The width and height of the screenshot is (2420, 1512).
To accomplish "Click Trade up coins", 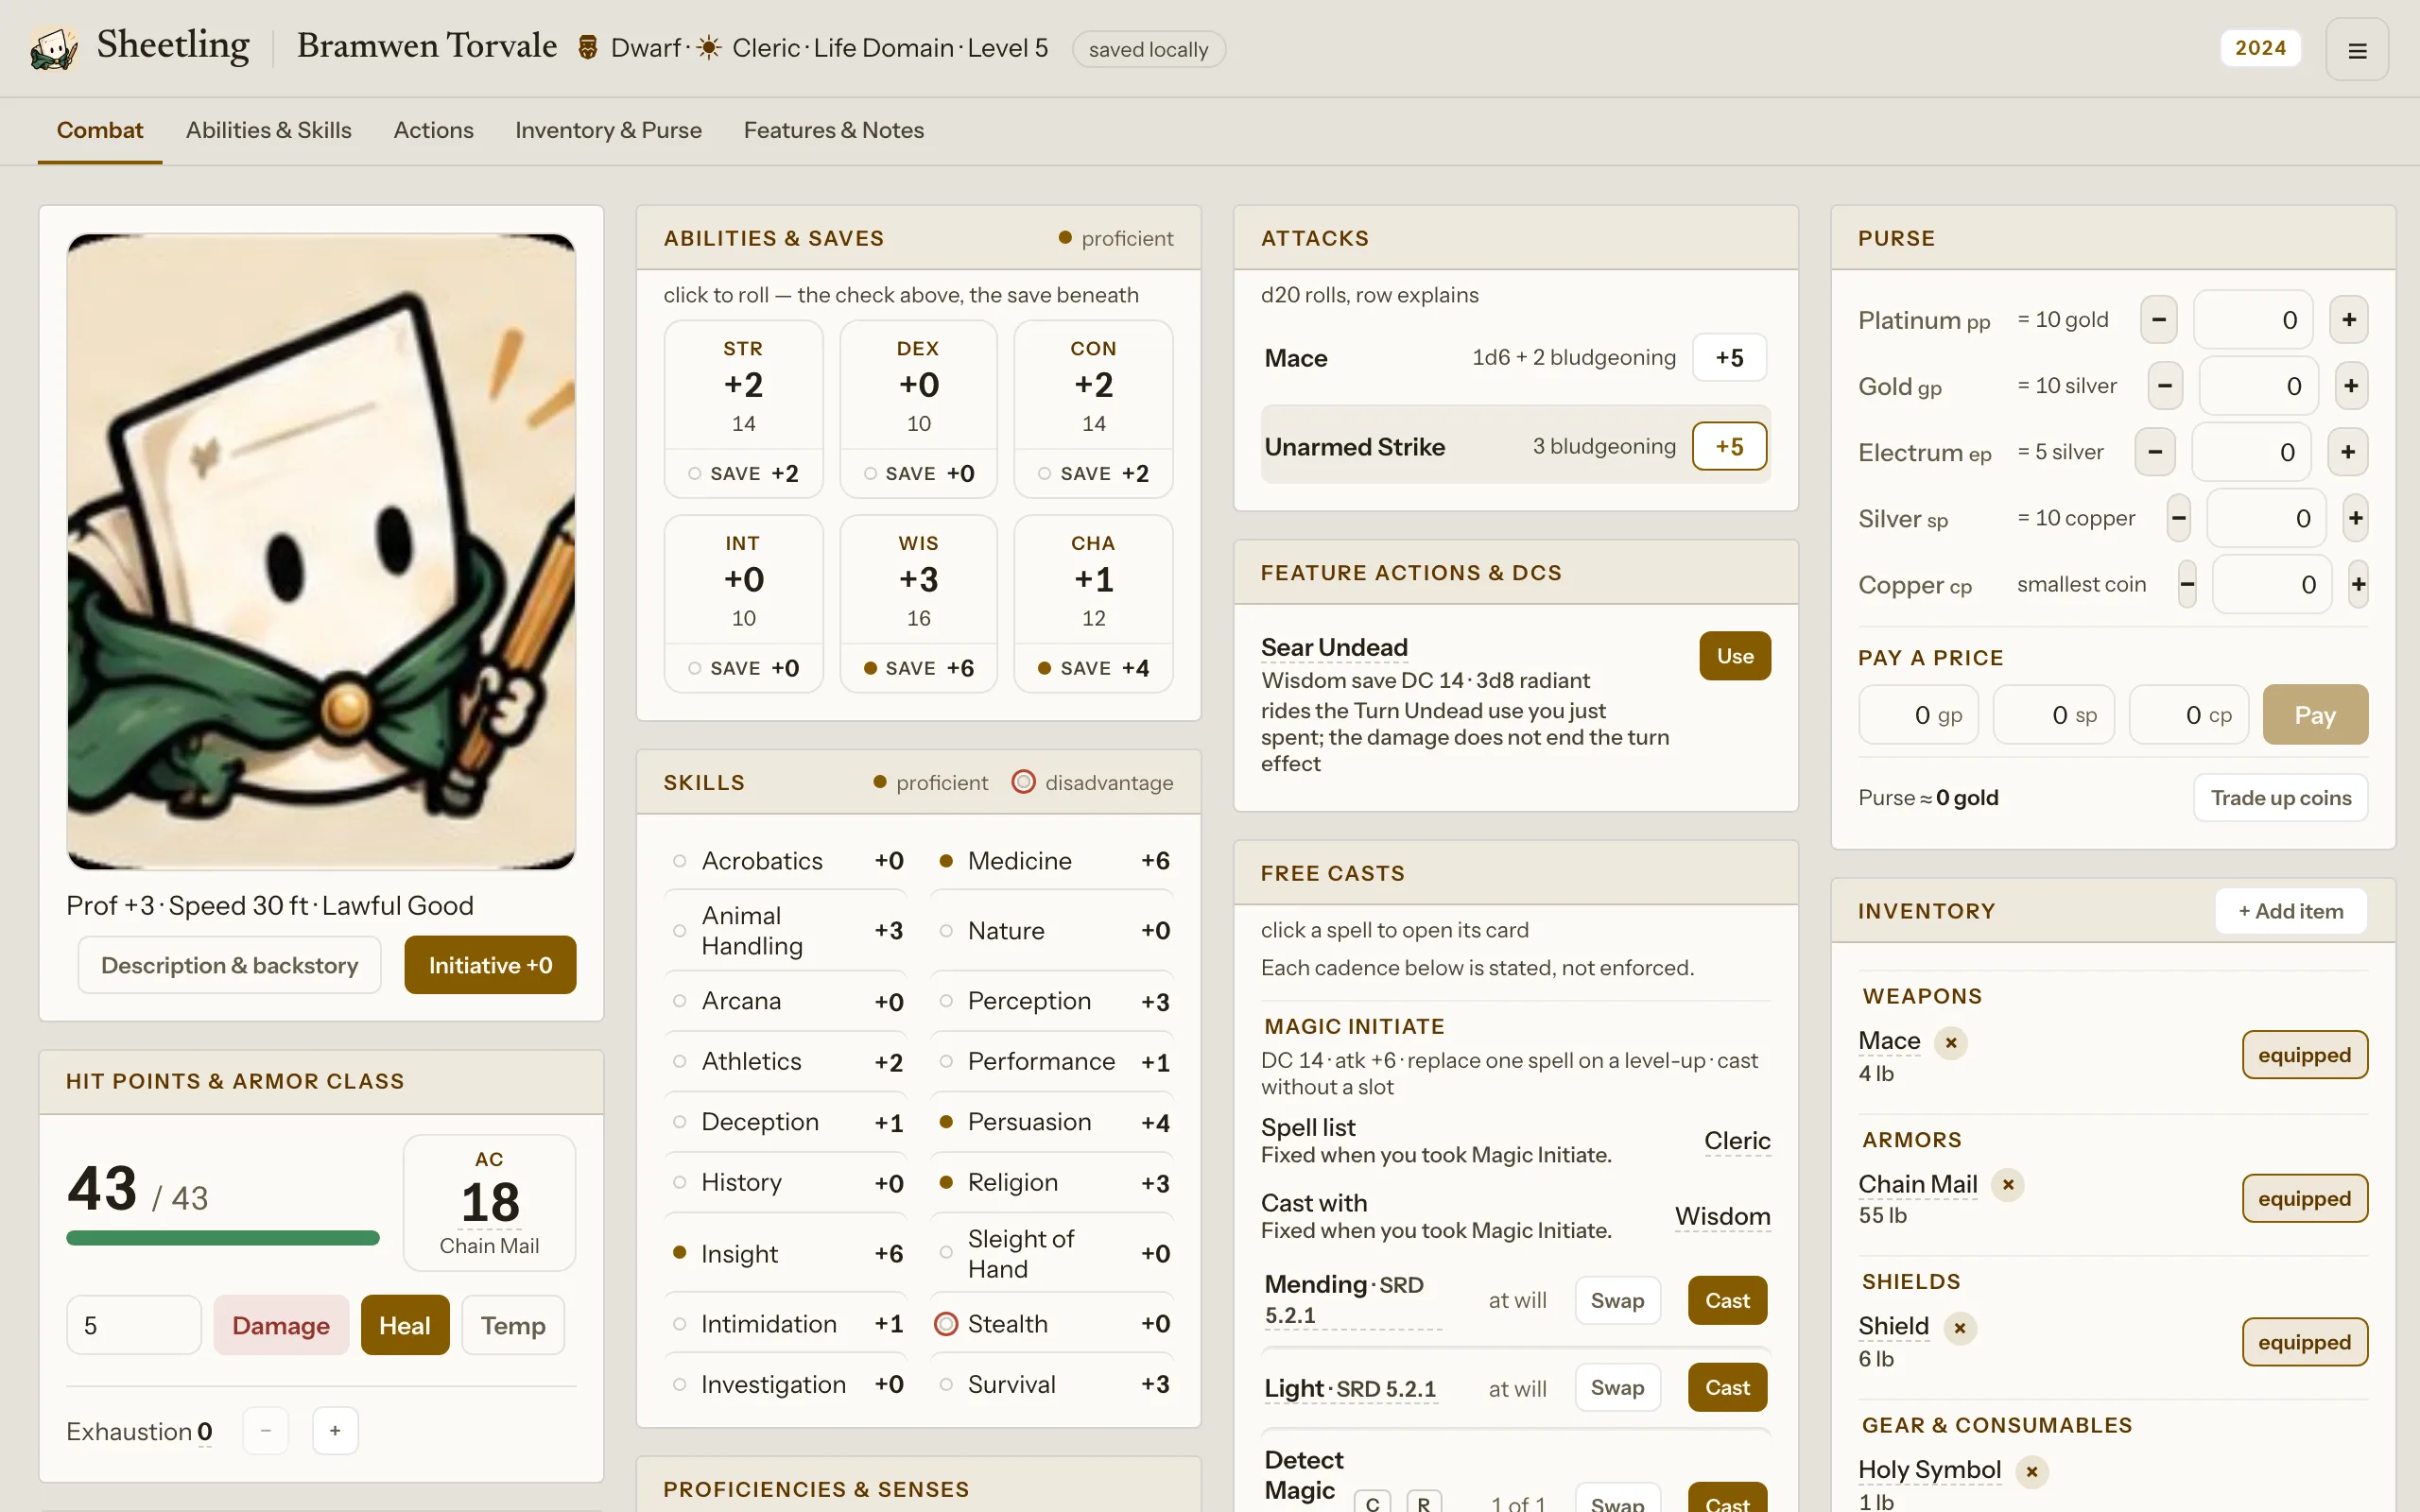I will [x=2280, y=798].
